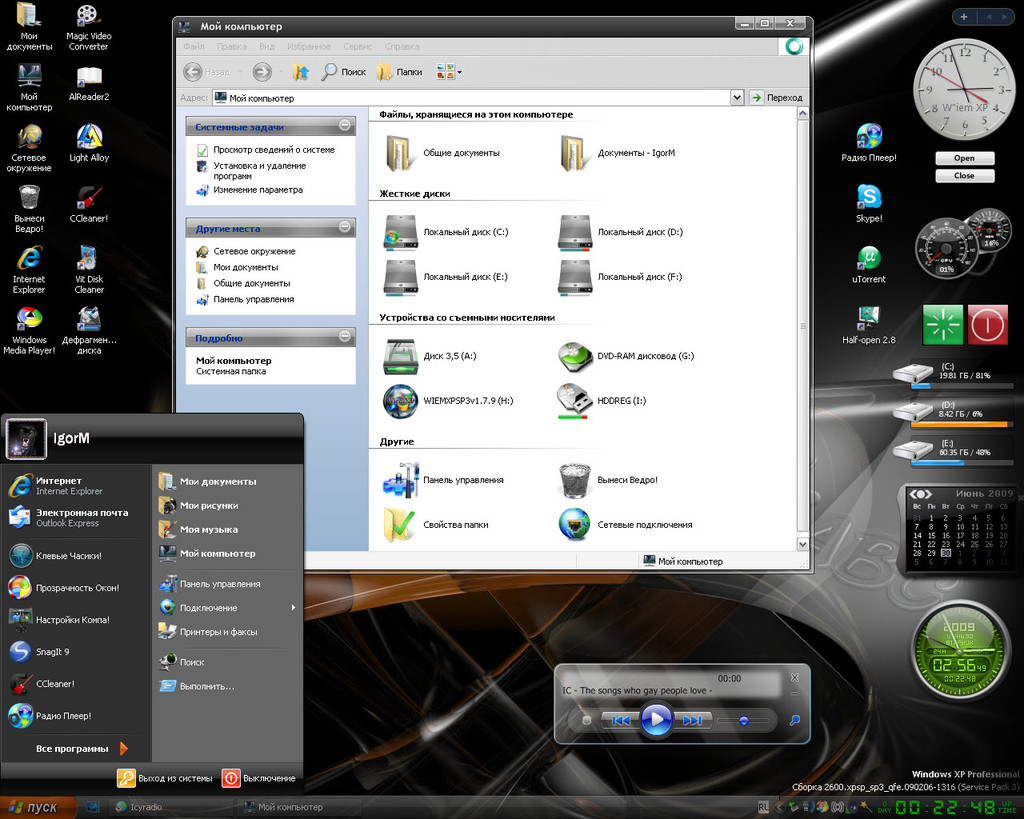Open Internet Explorer desktop icon
Screen dimensions: 1024x819
pos(29,269)
